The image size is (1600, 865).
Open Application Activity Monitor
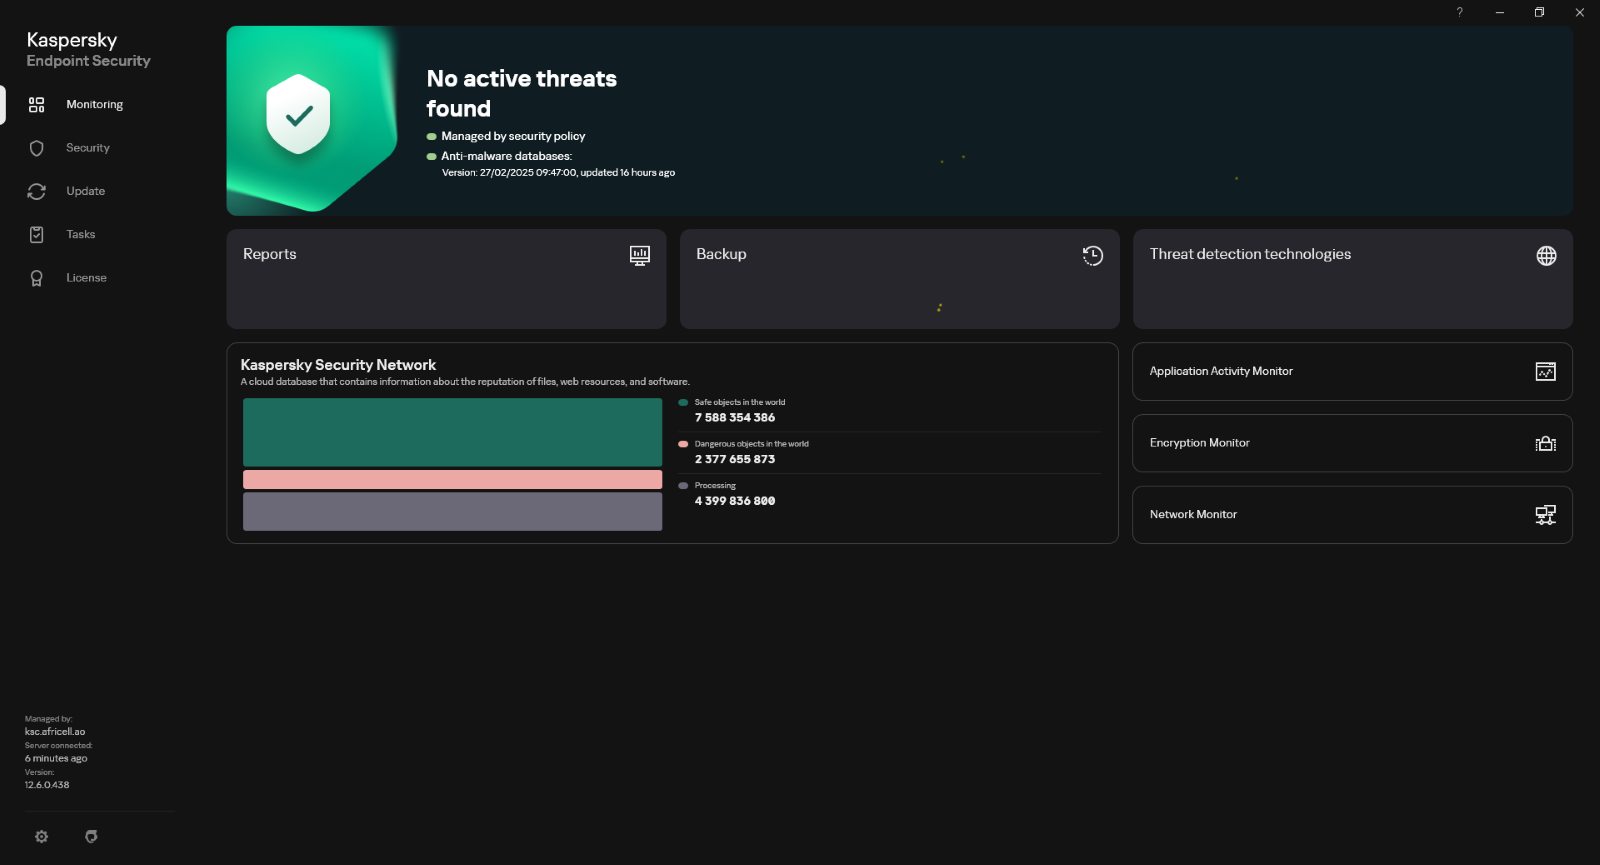pos(1352,372)
